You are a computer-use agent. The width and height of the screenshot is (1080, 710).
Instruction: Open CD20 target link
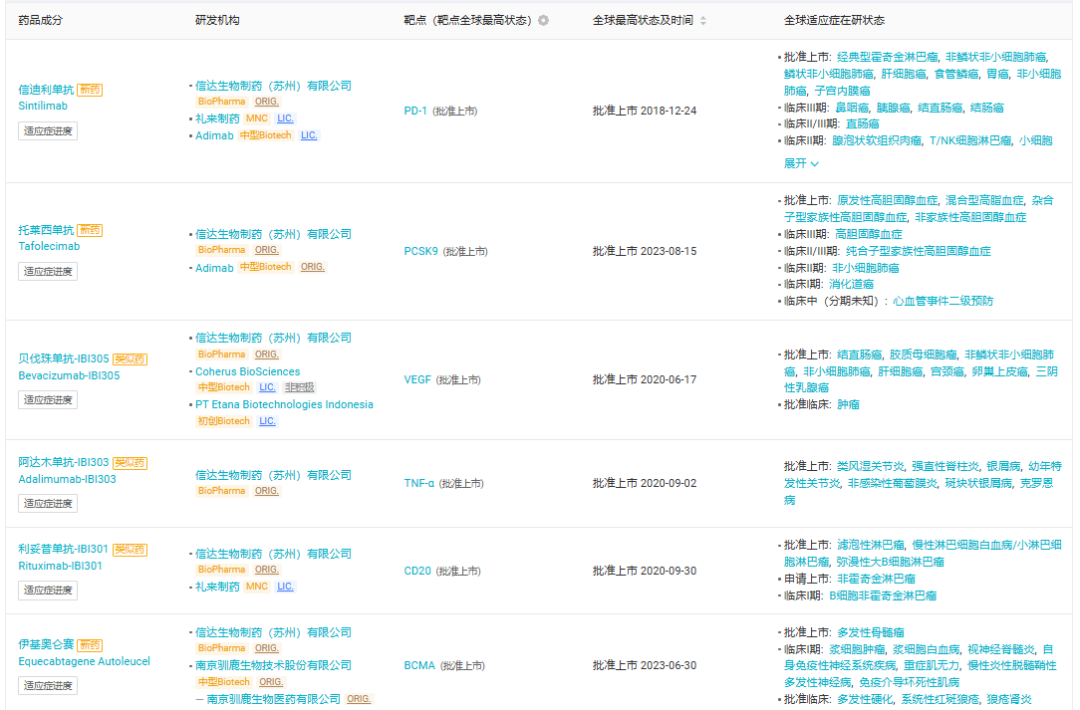tap(417, 571)
